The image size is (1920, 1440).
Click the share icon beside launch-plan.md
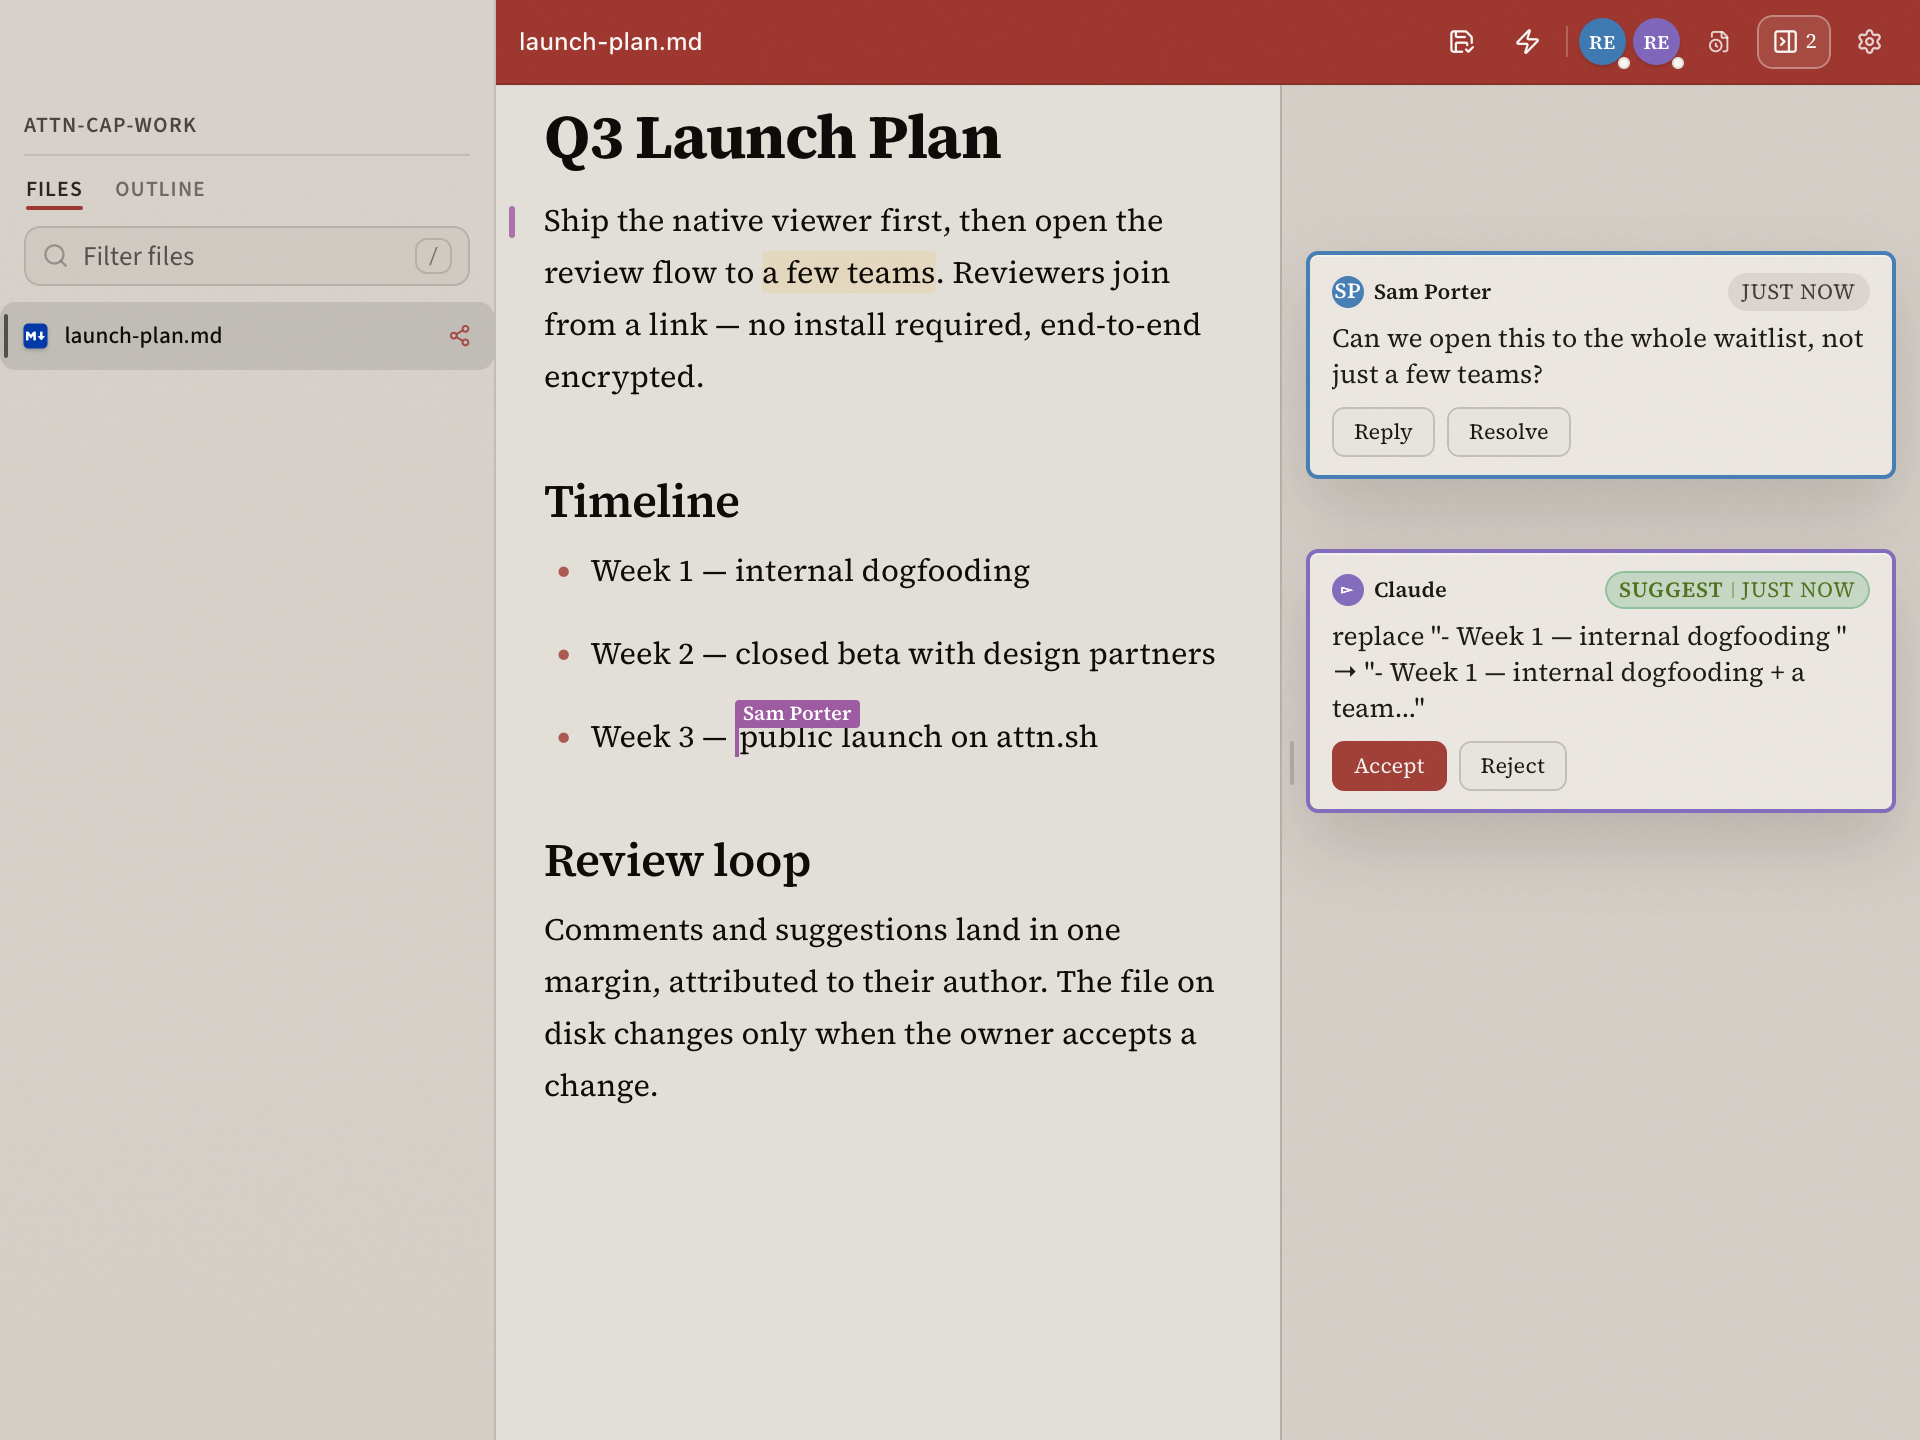click(x=460, y=336)
